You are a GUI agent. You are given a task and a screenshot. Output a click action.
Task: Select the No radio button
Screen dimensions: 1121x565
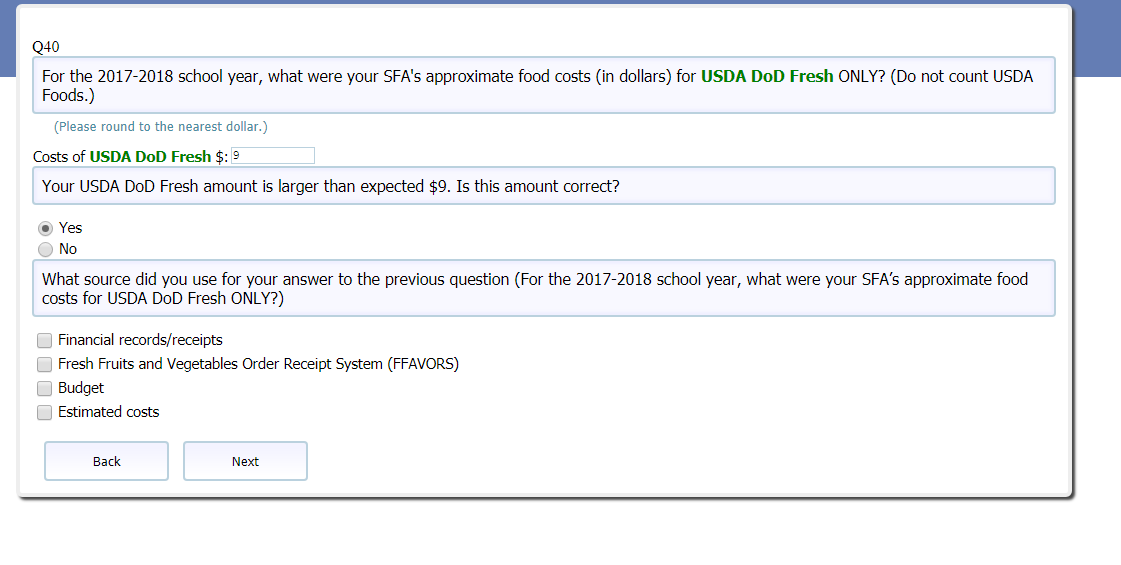pos(45,249)
